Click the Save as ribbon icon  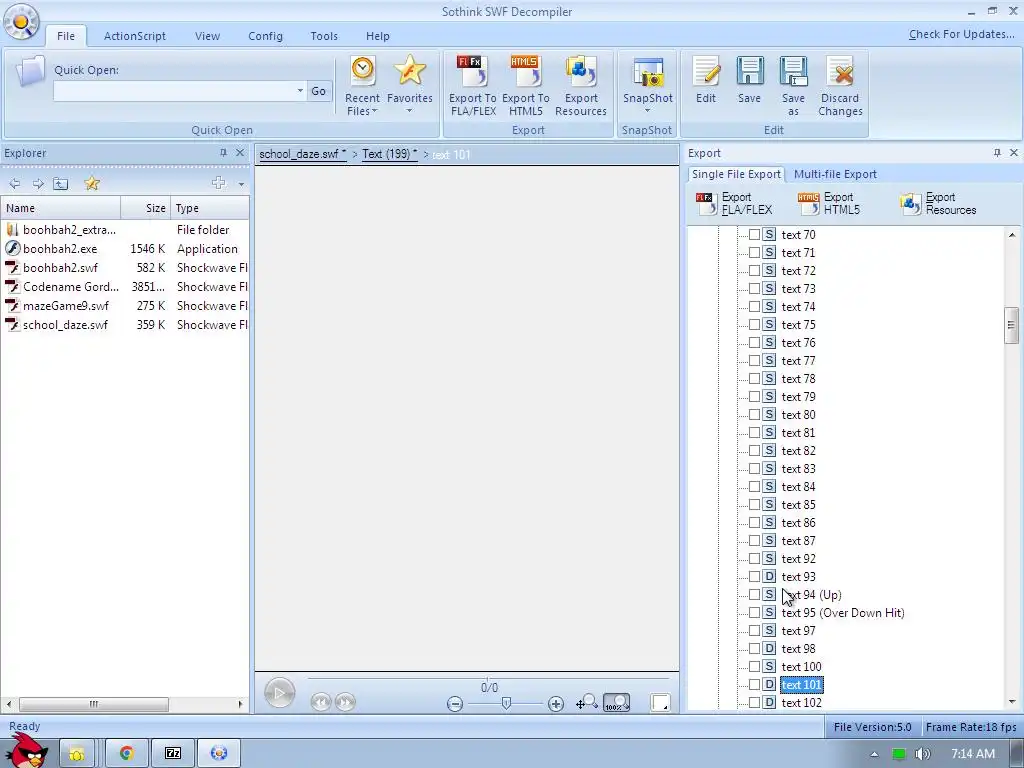pos(793,86)
